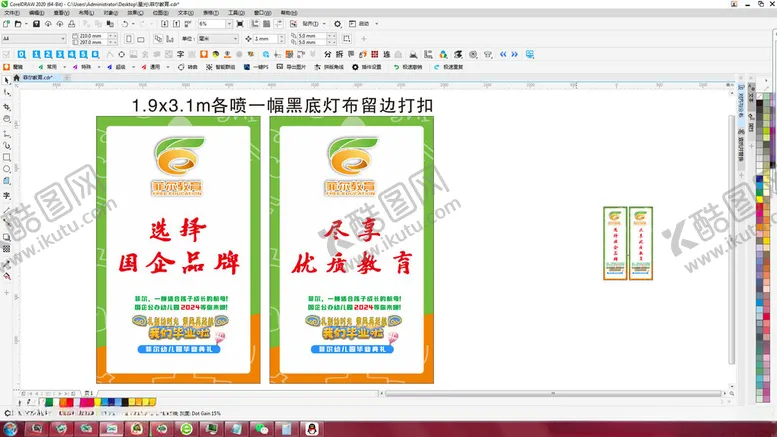The width and height of the screenshot is (777, 437).
Task: Click the WeChat icon in the taskbar
Action: click(261, 429)
